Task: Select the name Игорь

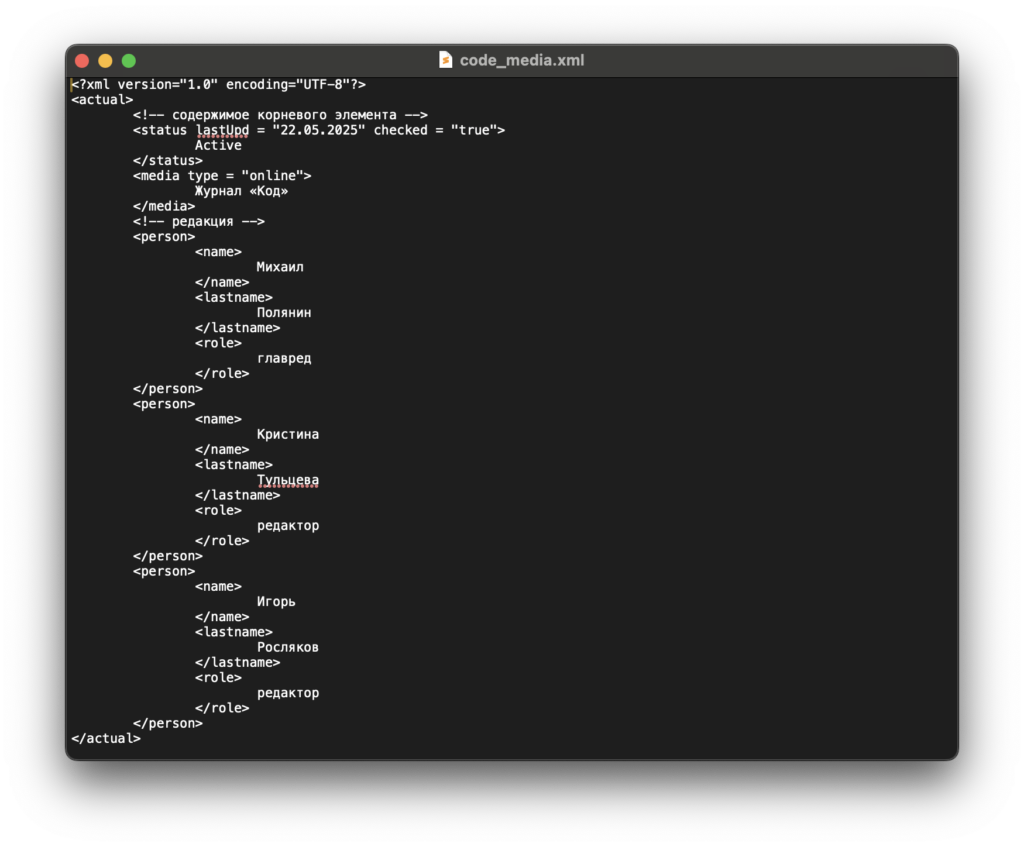Action: 279,601
